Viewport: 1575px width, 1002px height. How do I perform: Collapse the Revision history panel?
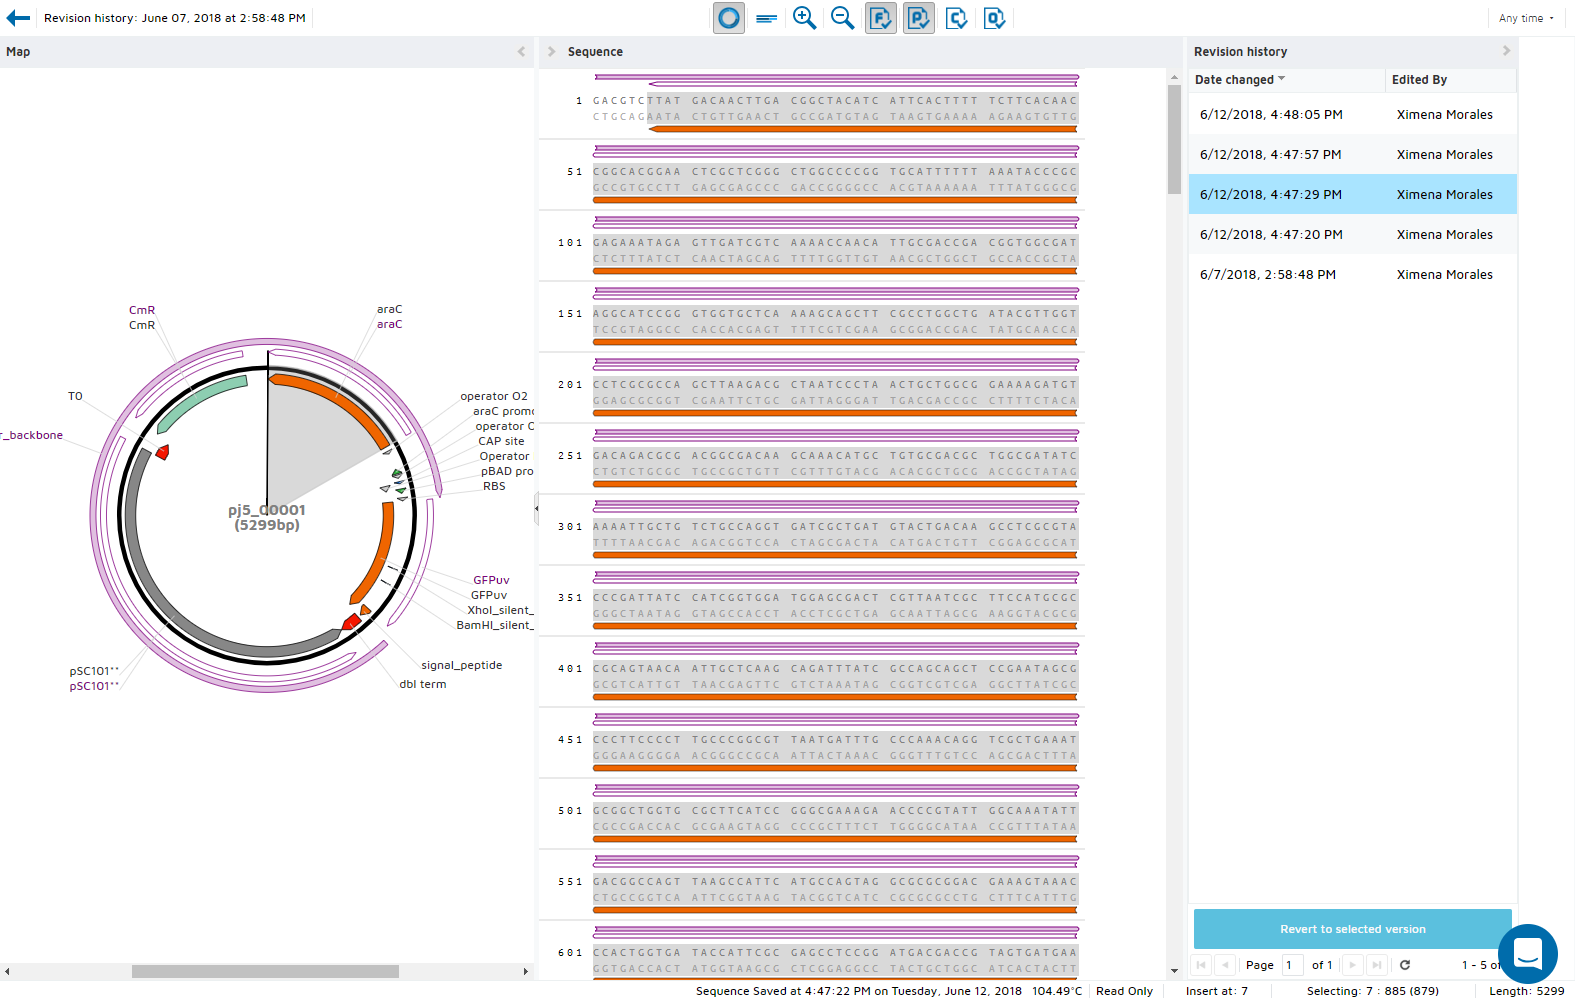pyautogui.click(x=1506, y=50)
